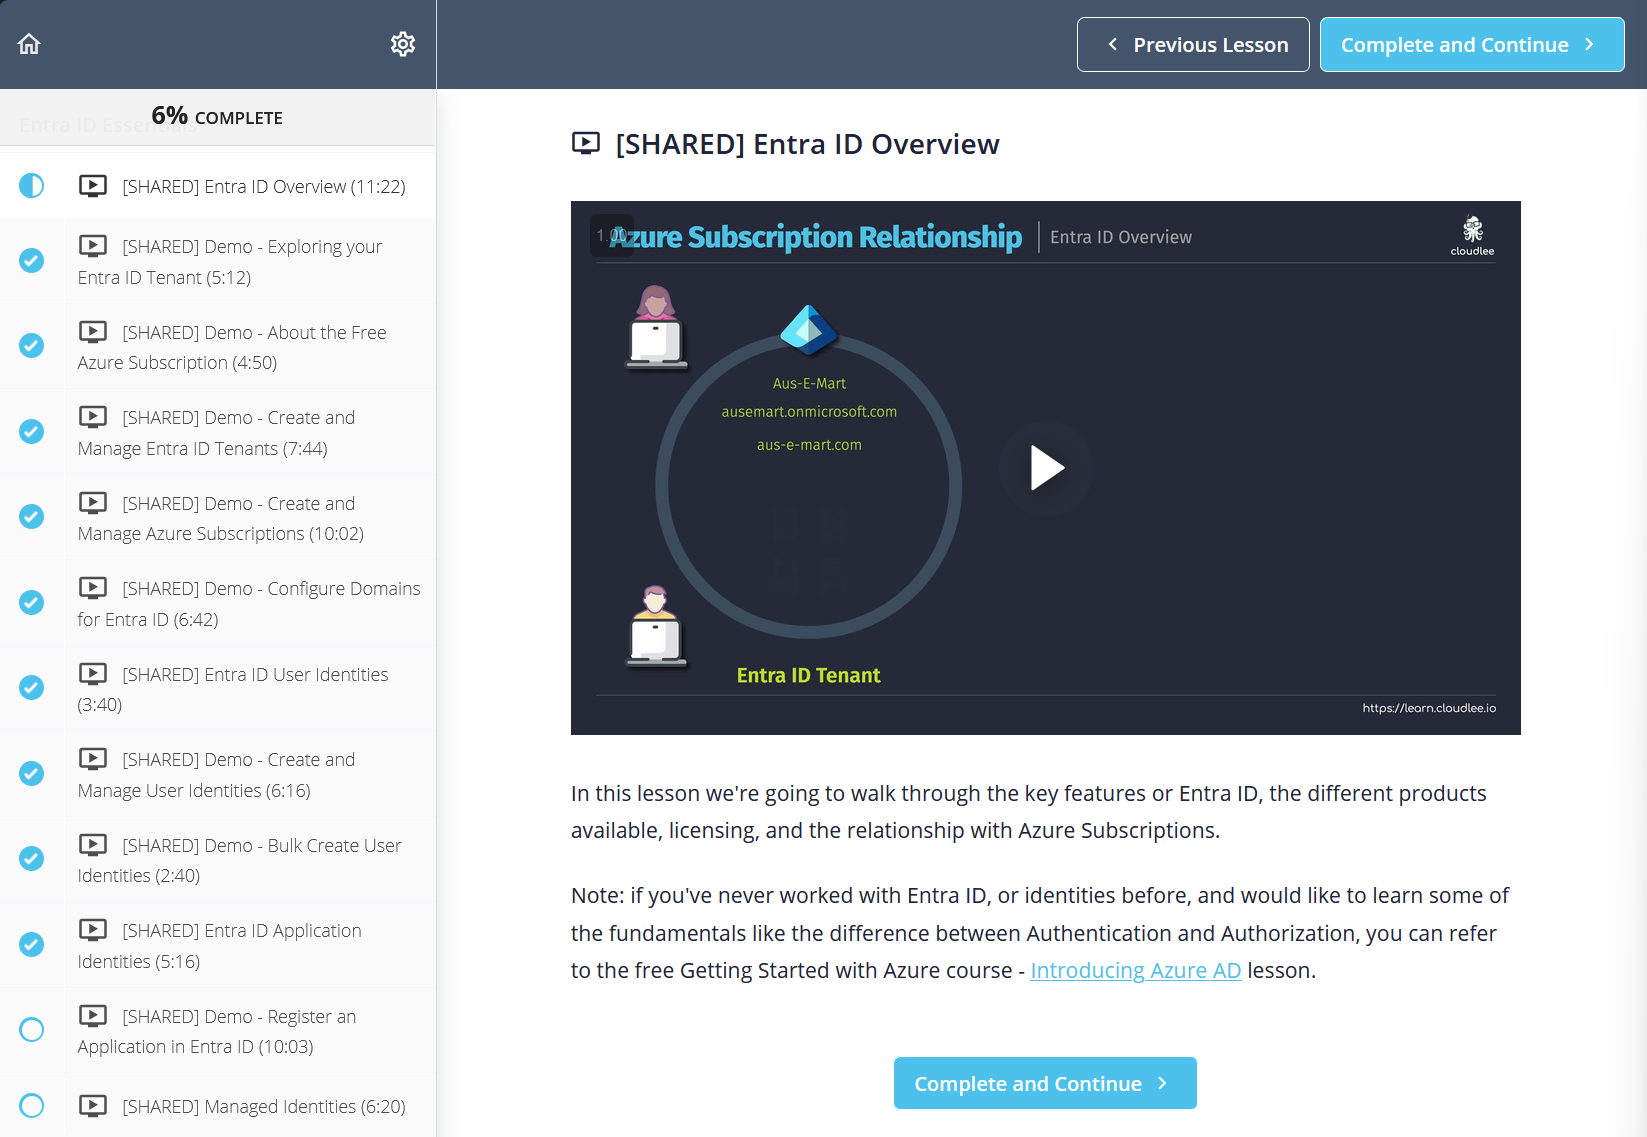Play the Entra ID Overview video
The image size is (1647, 1137).
pos(1046,468)
